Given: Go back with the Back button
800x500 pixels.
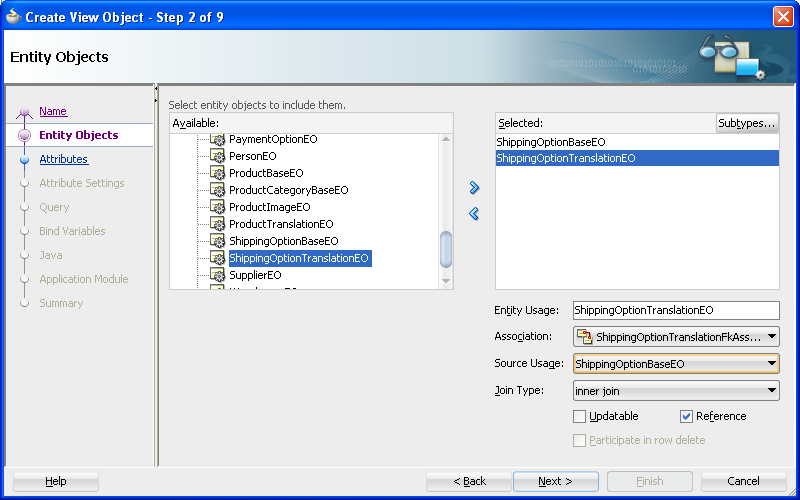Looking at the screenshot, I should pyautogui.click(x=469, y=481).
